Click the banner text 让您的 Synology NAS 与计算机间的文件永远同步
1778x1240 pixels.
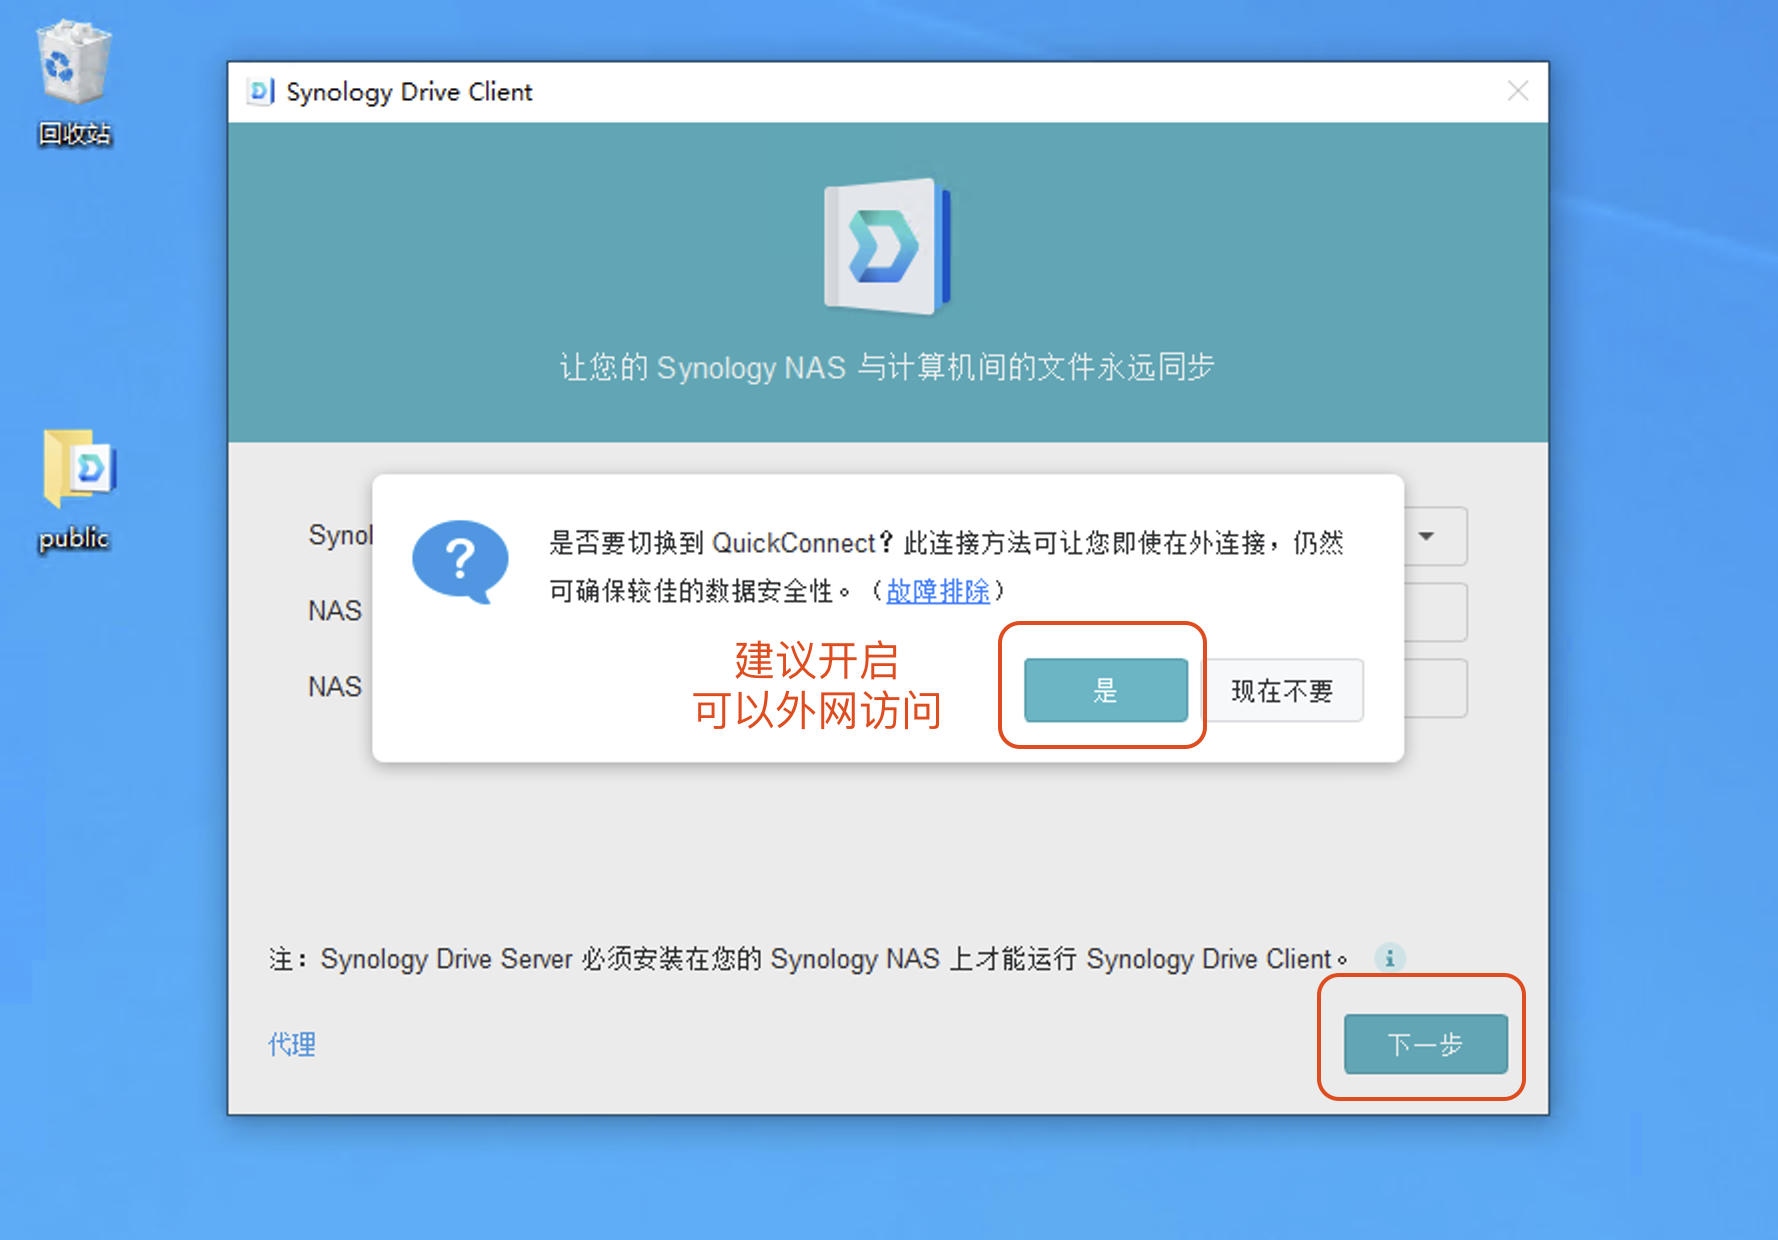pyautogui.click(x=887, y=367)
